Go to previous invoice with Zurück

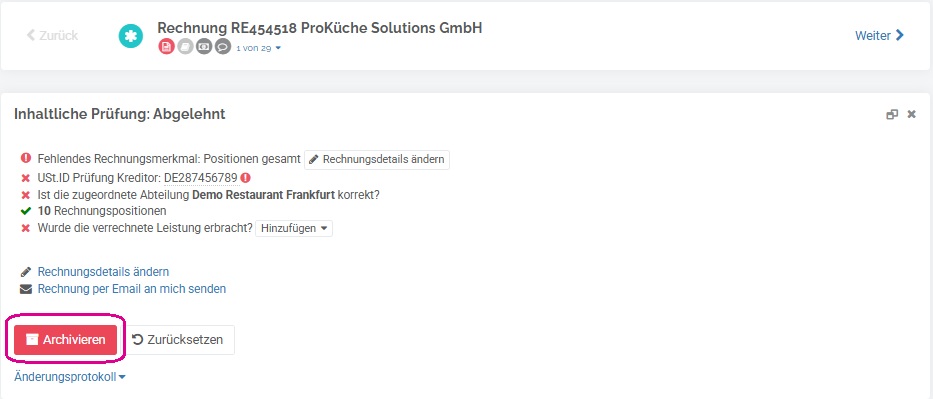[52, 36]
